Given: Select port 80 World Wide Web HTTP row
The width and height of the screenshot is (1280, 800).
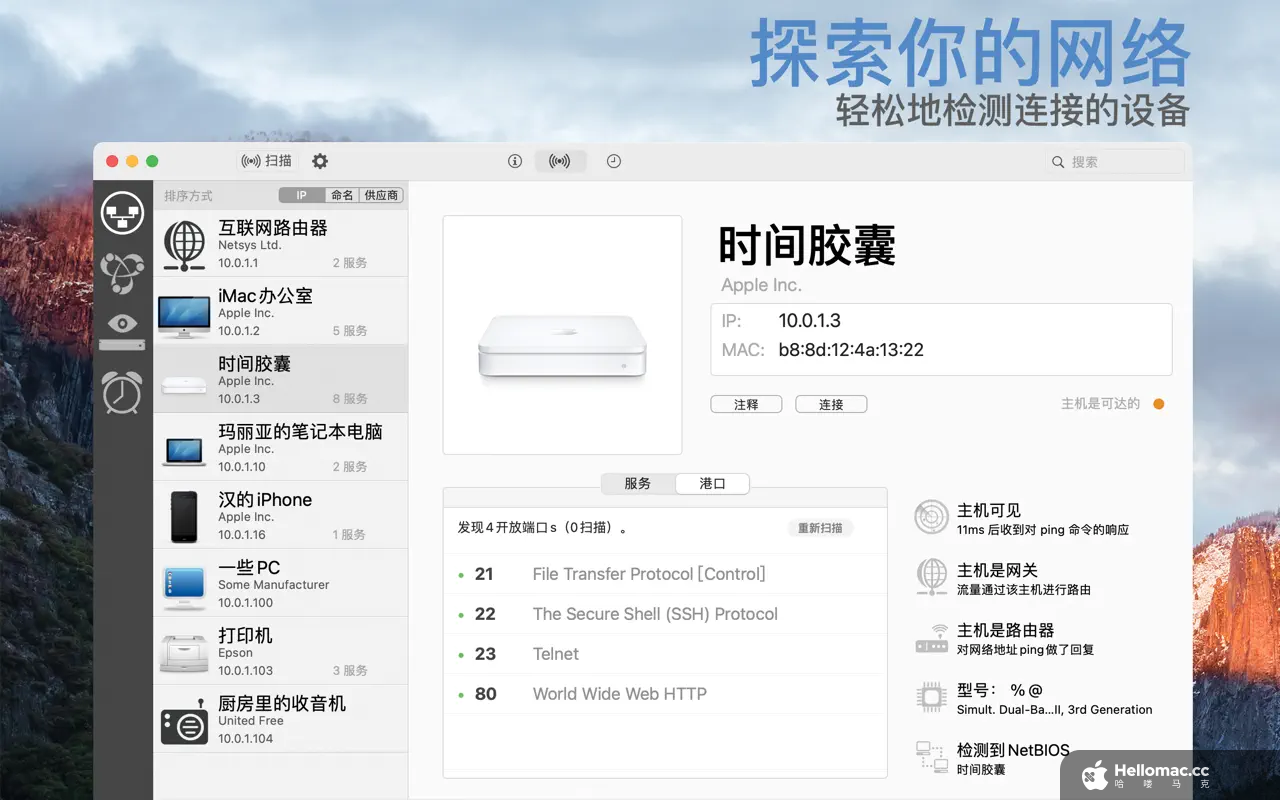Looking at the screenshot, I should pos(665,694).
